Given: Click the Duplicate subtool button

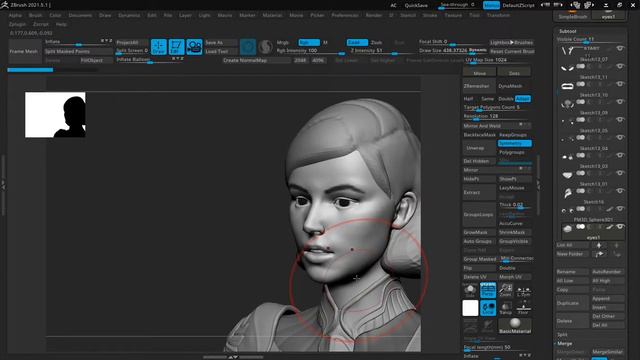Looking at the screenshot, I should click(x=573, y=303).
